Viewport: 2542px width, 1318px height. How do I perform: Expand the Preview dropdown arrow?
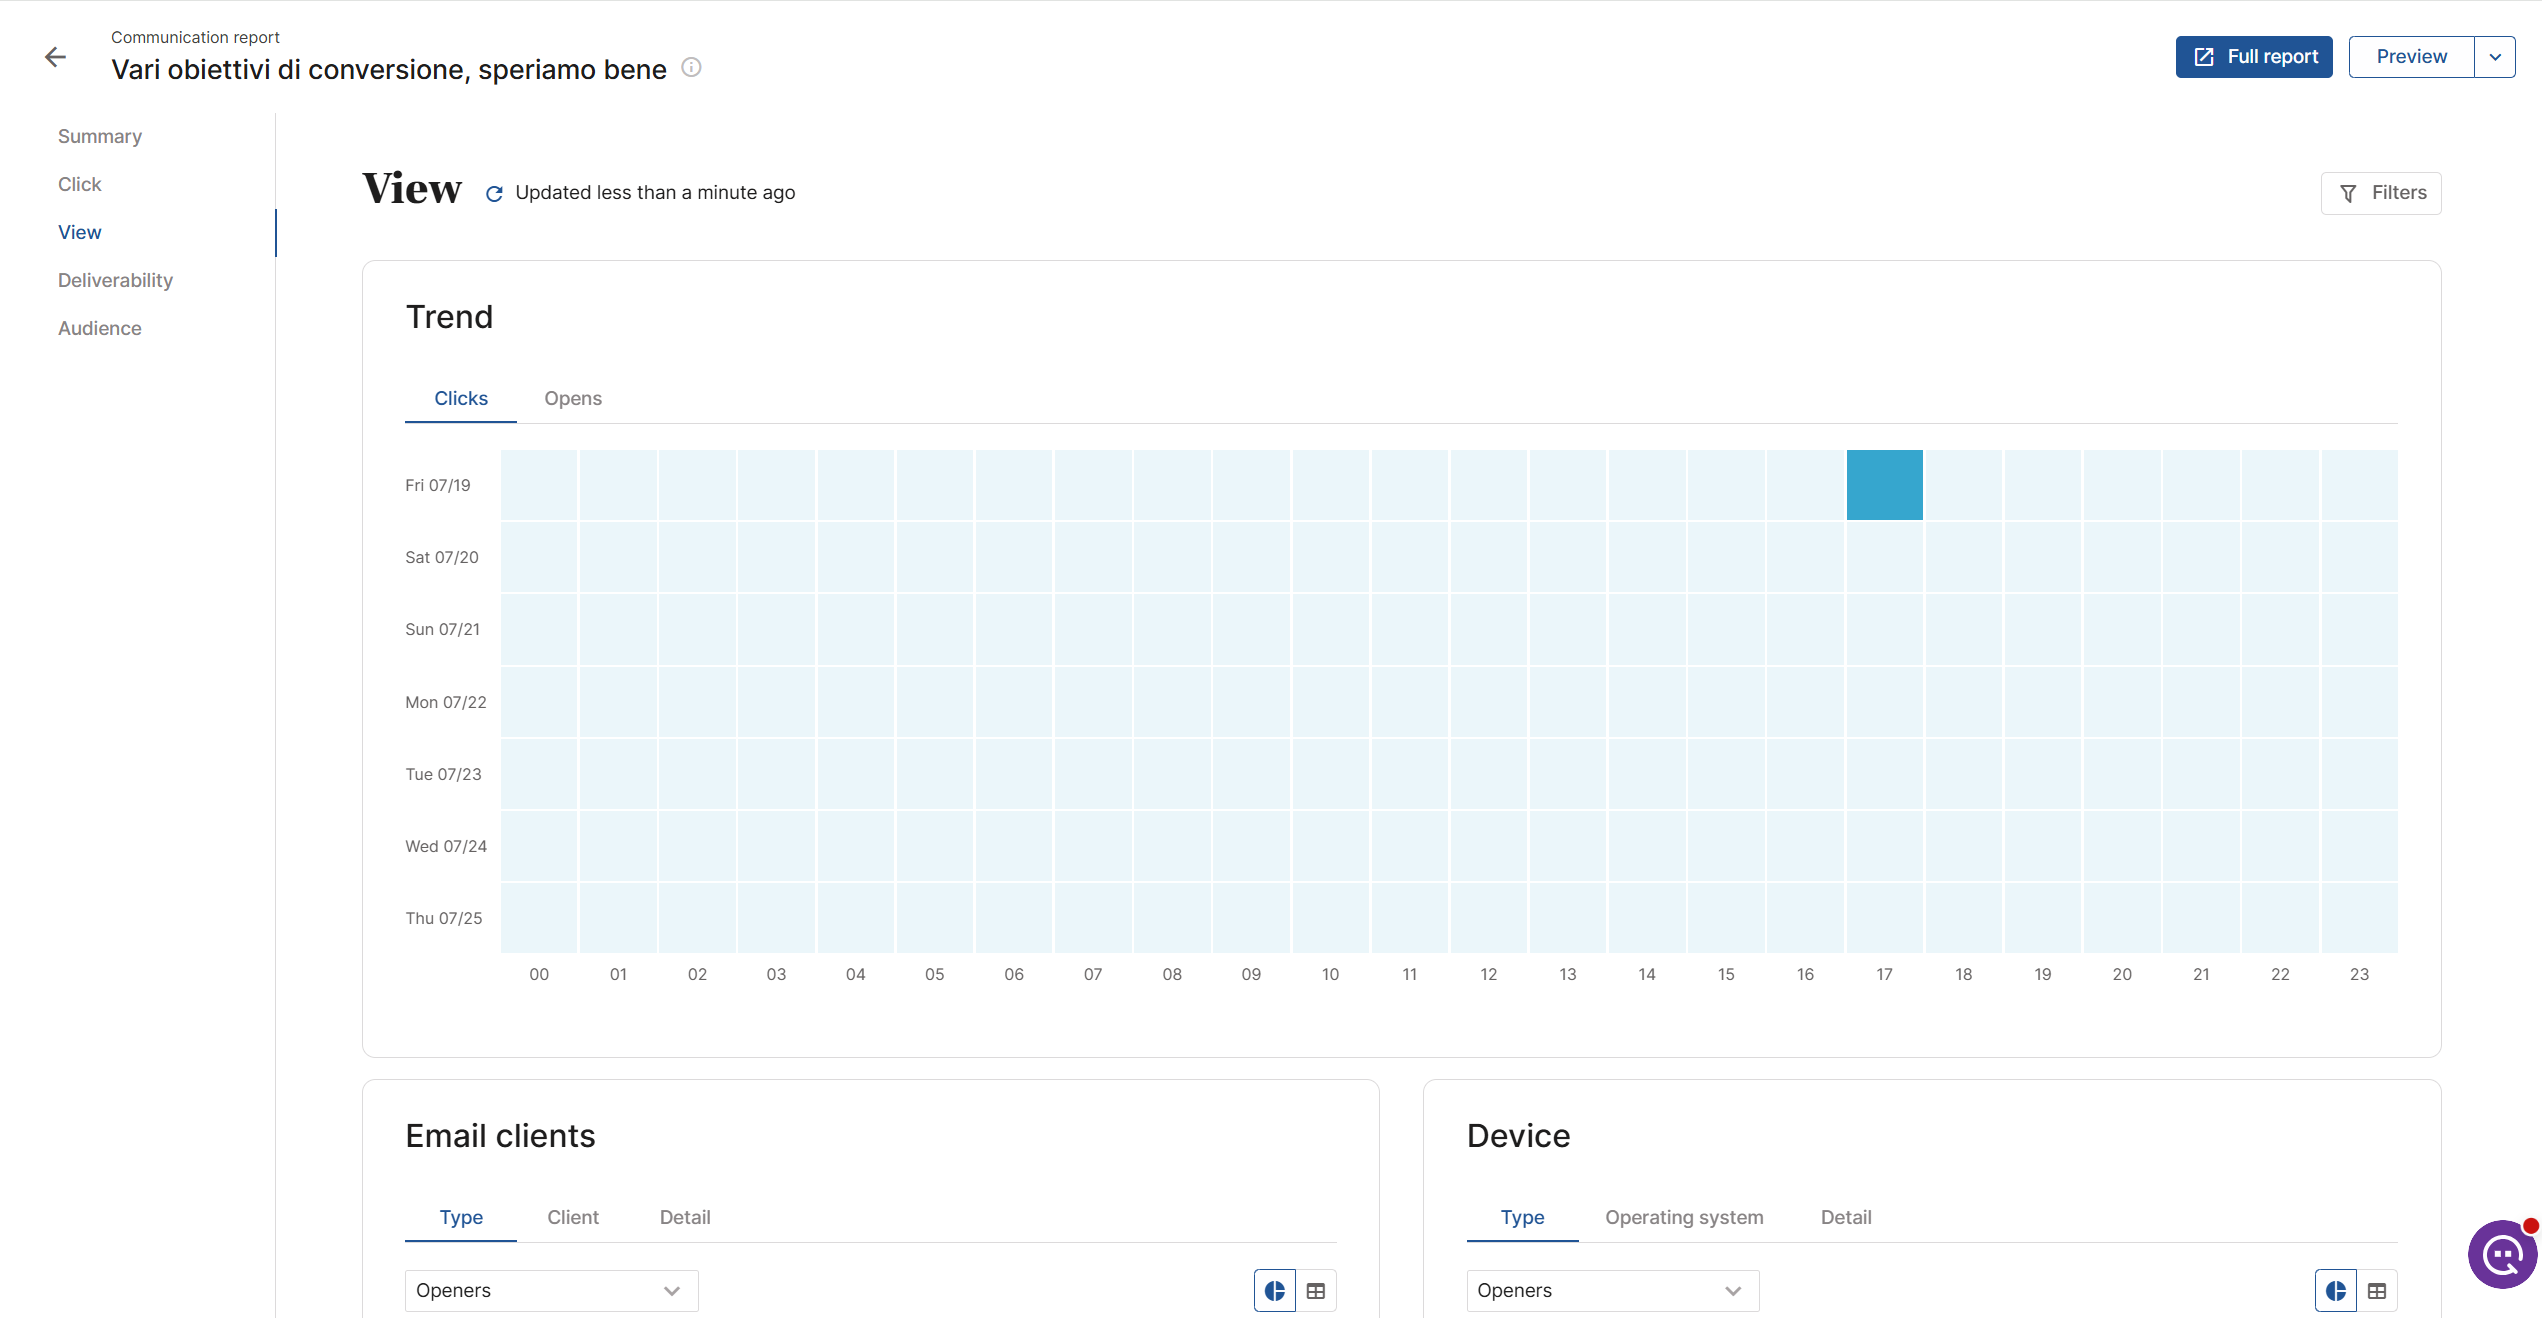coord(2495,57)
